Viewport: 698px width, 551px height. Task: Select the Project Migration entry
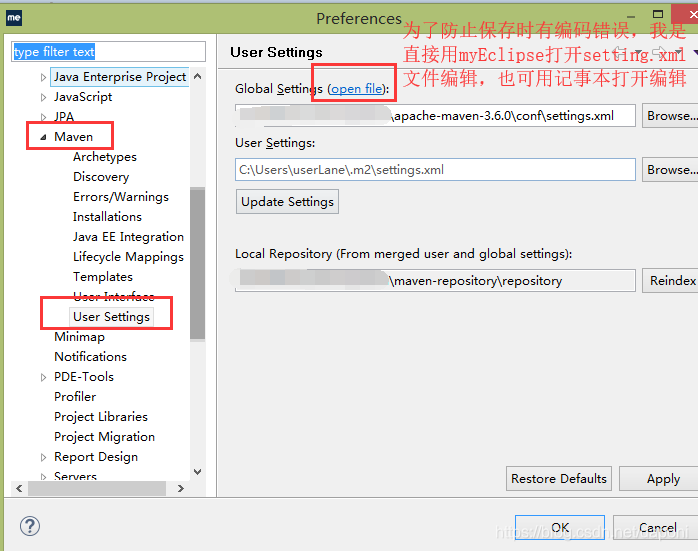coord(104,437)
